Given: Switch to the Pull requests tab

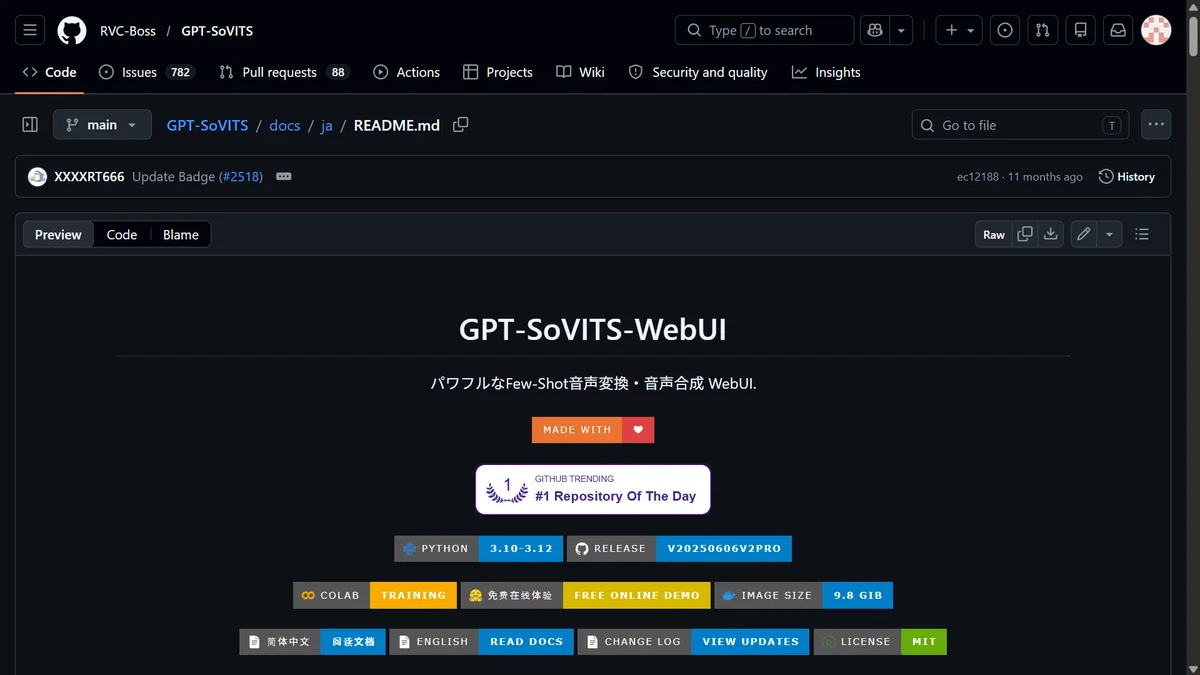Looking at the screenshot, I should point(284,72).
